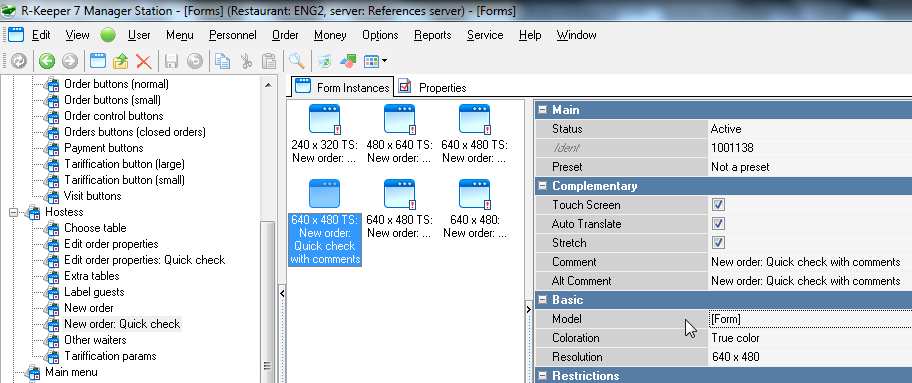
Task: Collapse the Restrictions properties section
Action: [x=543, y=375]
